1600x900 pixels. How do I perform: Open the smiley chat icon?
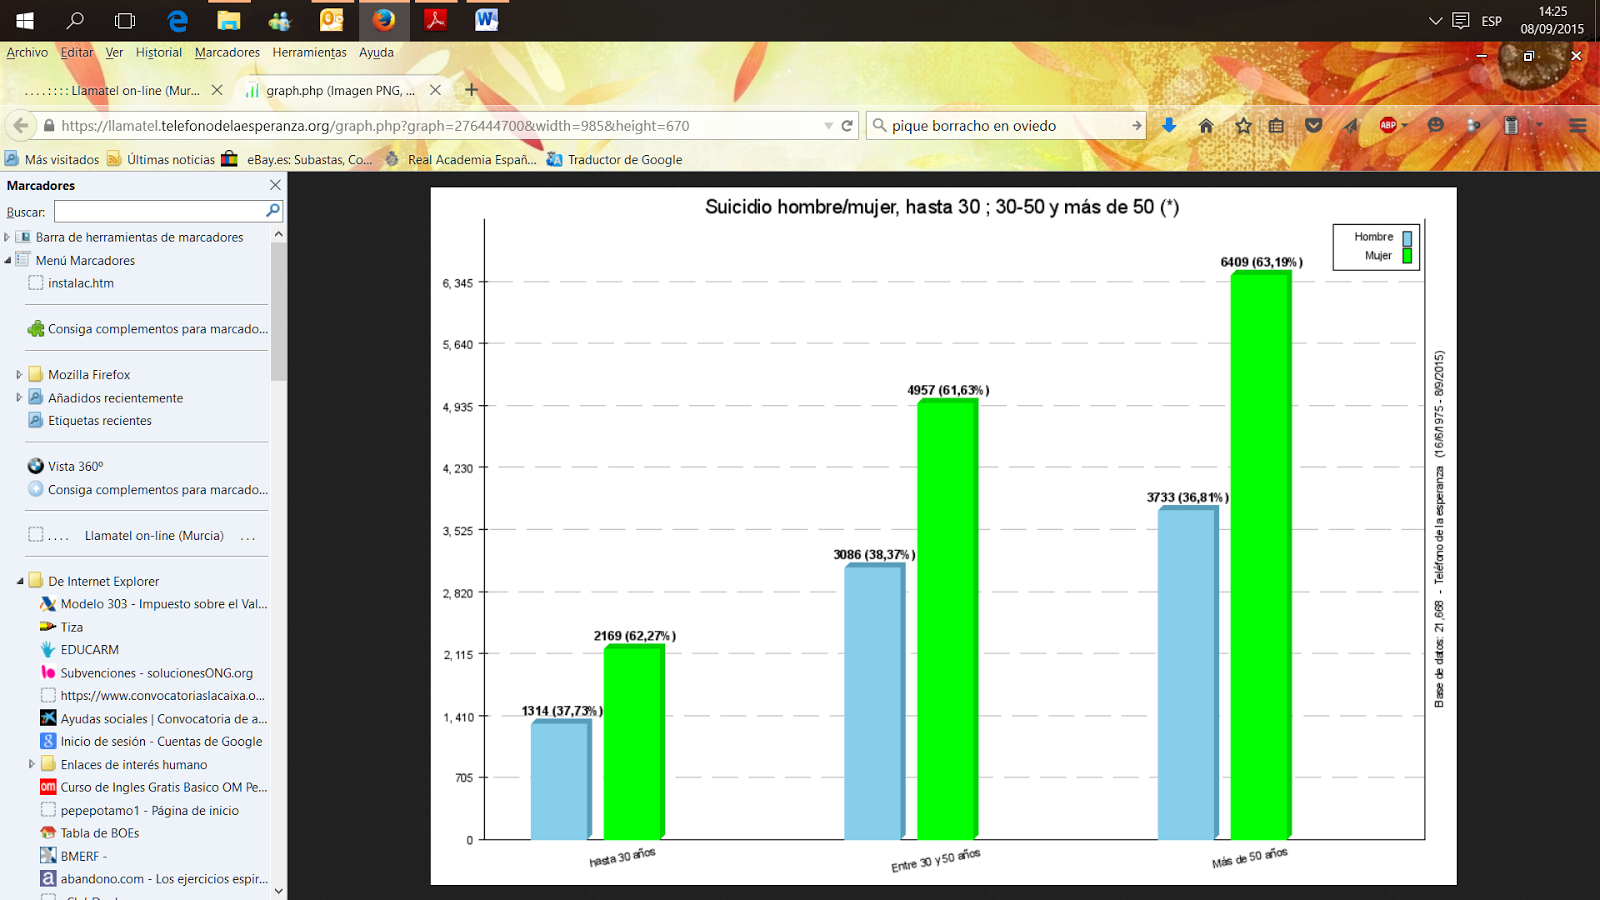1436,125
